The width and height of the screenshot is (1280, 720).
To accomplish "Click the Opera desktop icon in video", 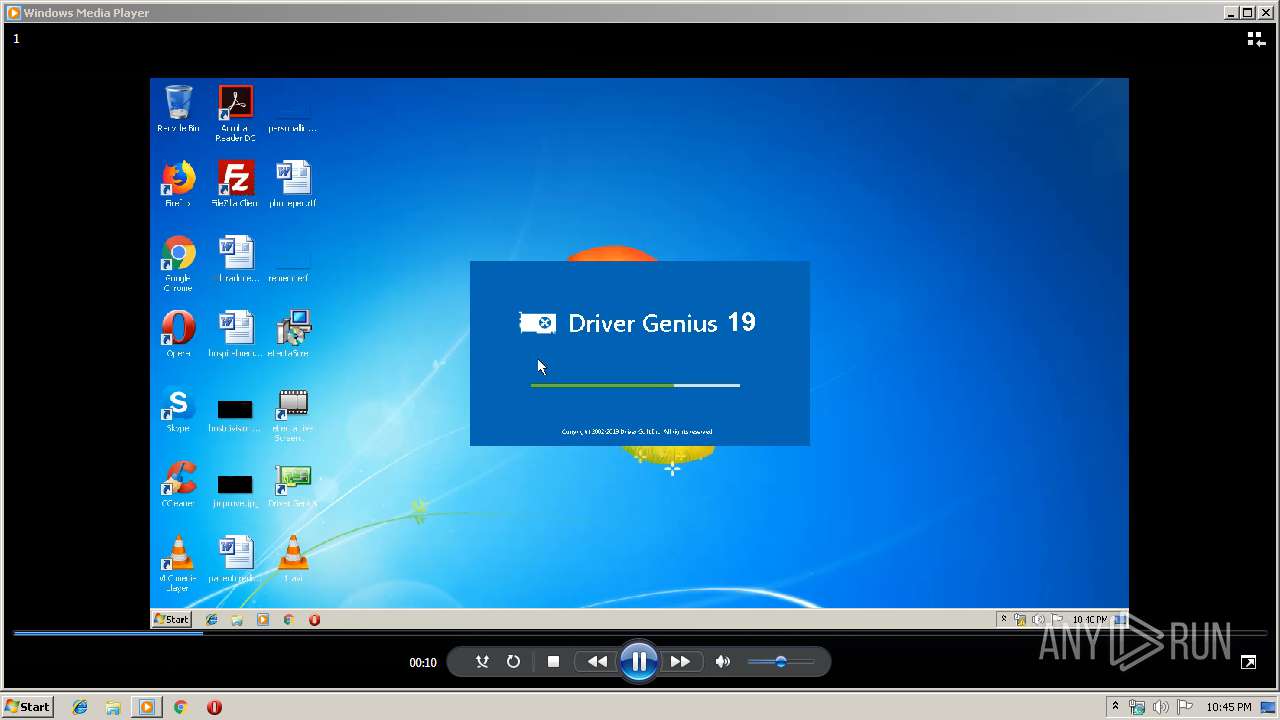I will point(178,334).
